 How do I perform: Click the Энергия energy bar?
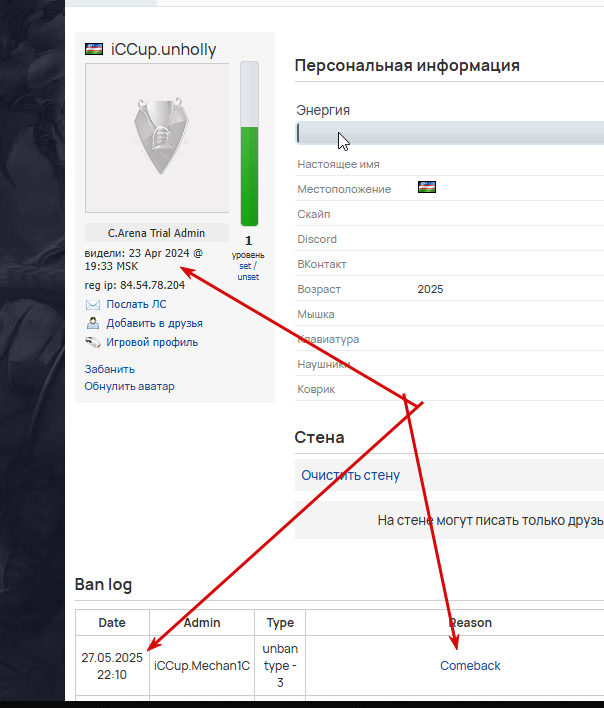pos(450,133)
